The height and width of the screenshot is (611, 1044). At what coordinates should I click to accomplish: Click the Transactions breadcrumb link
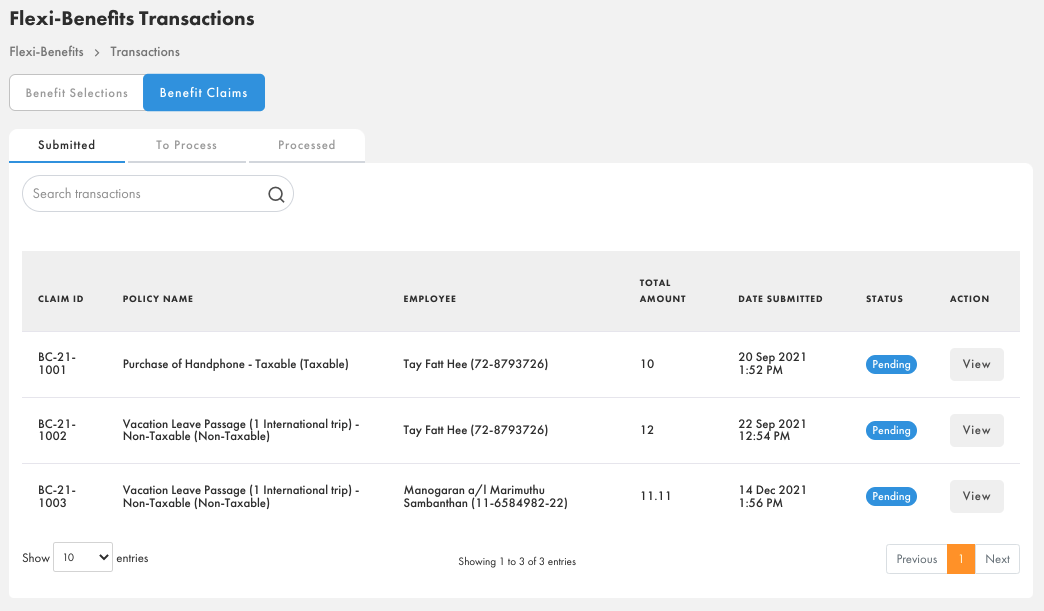(x=145, y=51)
